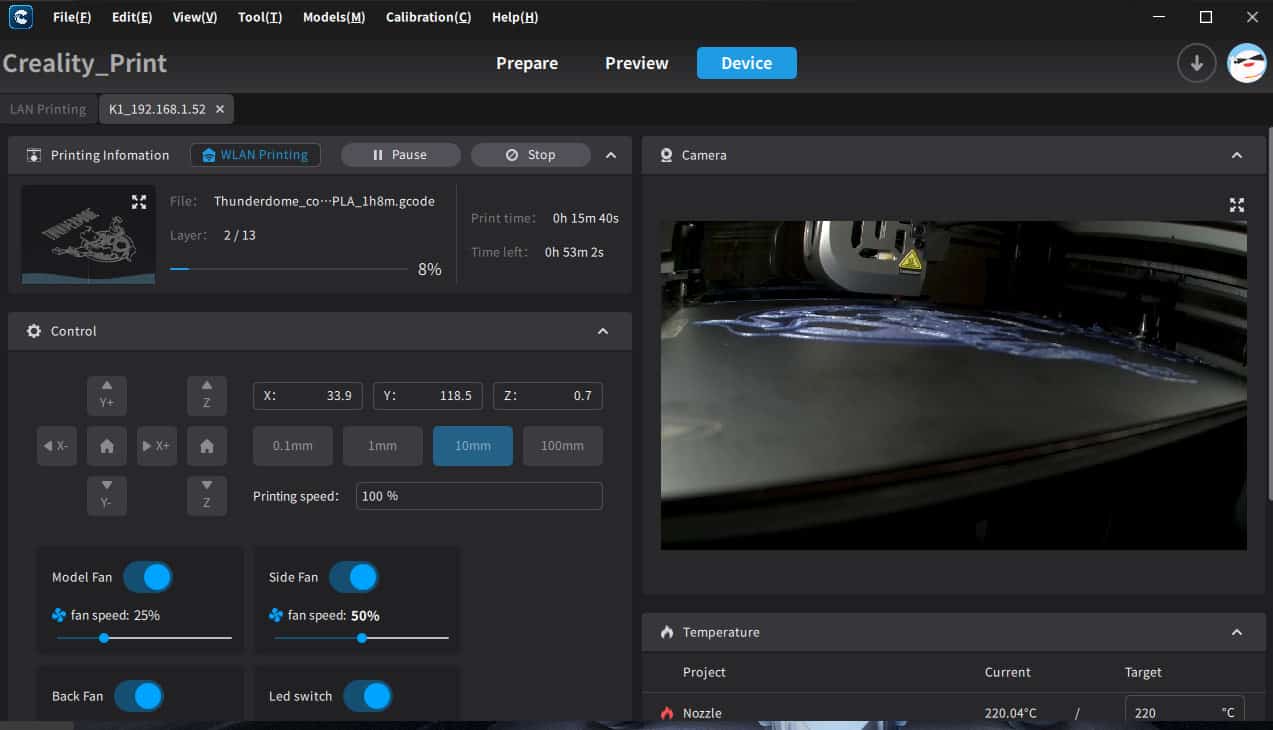1273x730 pixels.
Task: Home the Z axis
Action: 207,446
